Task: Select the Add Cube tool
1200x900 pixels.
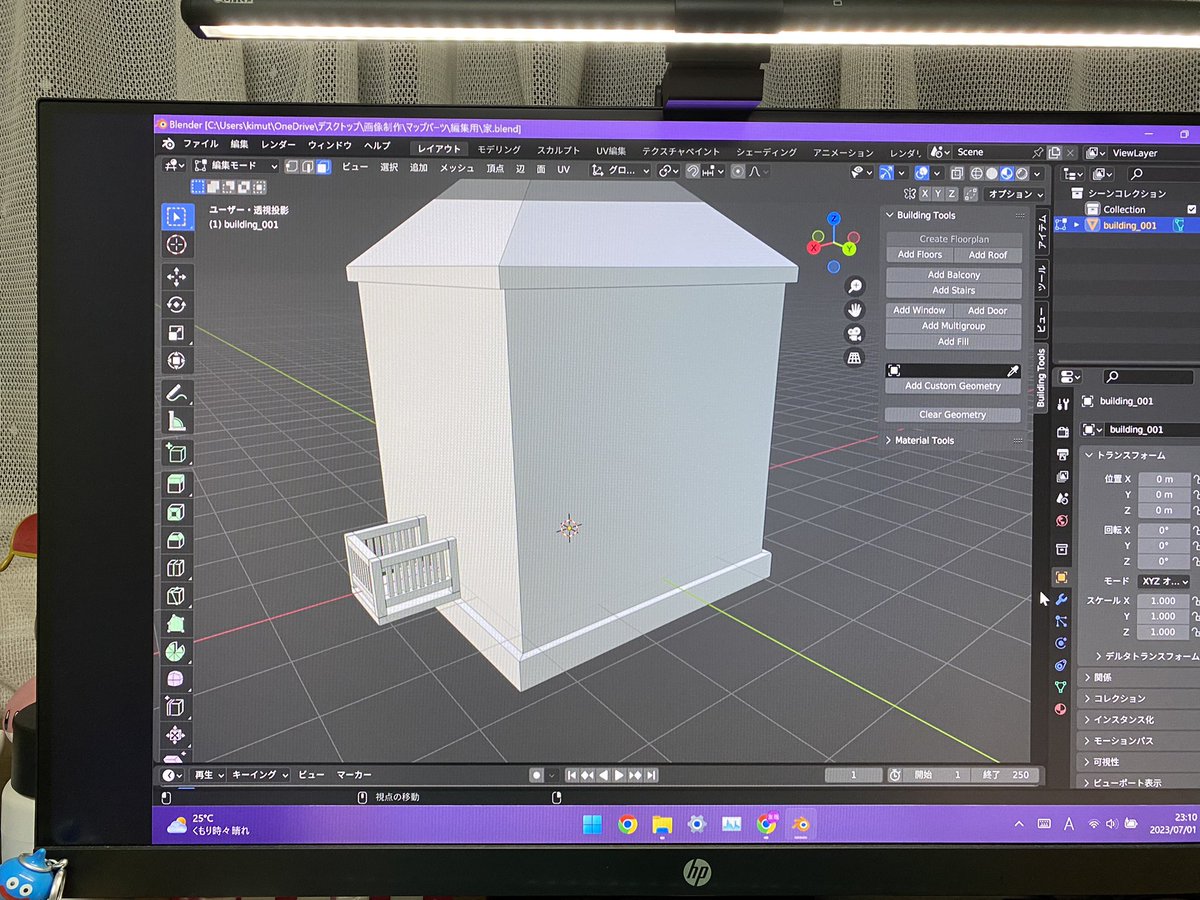Action: click(176, 453)
